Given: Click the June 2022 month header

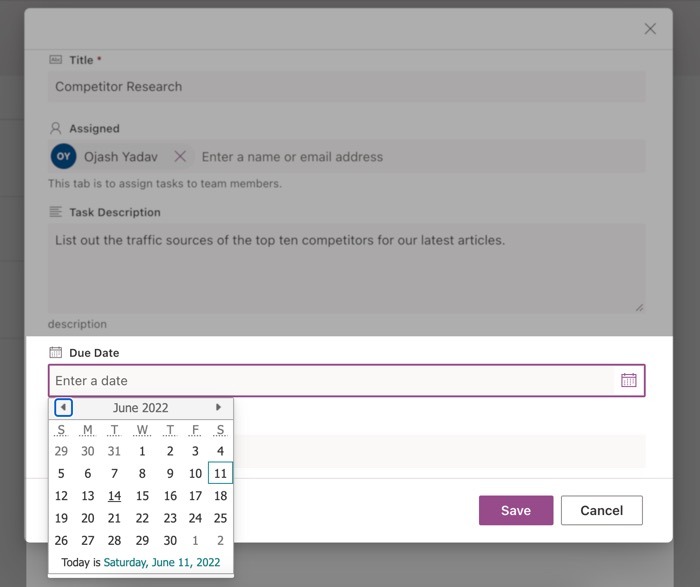Looking at the screenshot, I should (141, 408).
